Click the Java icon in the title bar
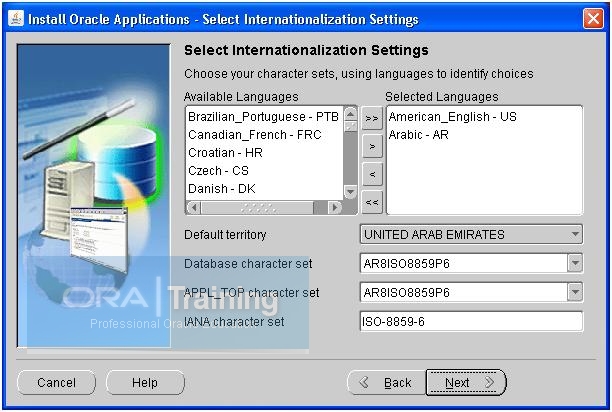Screen dimensions: 612x412 16,18
